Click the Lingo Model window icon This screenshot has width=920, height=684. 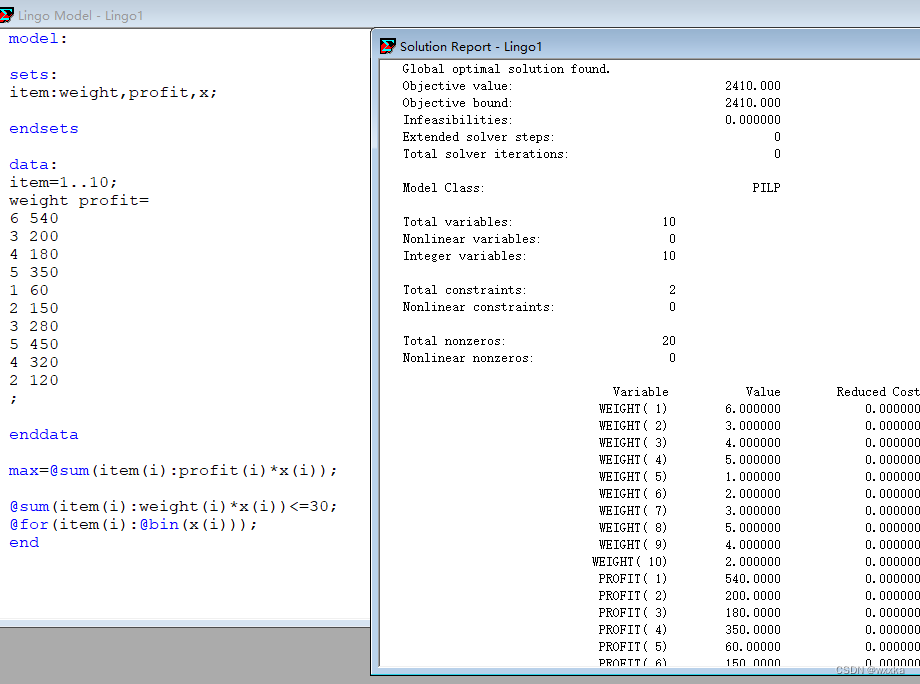tap(6, 15)
